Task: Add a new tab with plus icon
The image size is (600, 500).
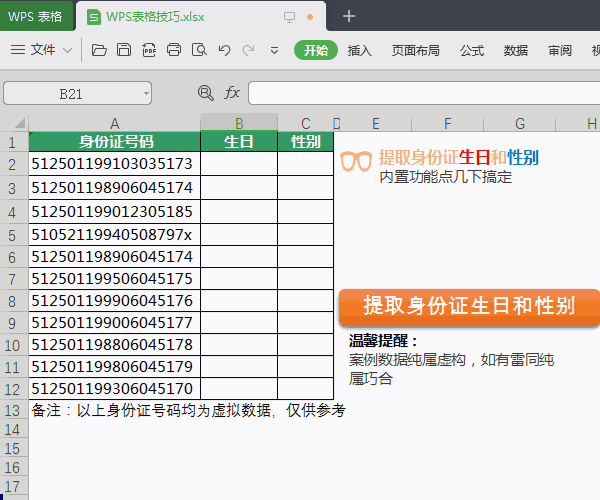Action: coord(349,16)
